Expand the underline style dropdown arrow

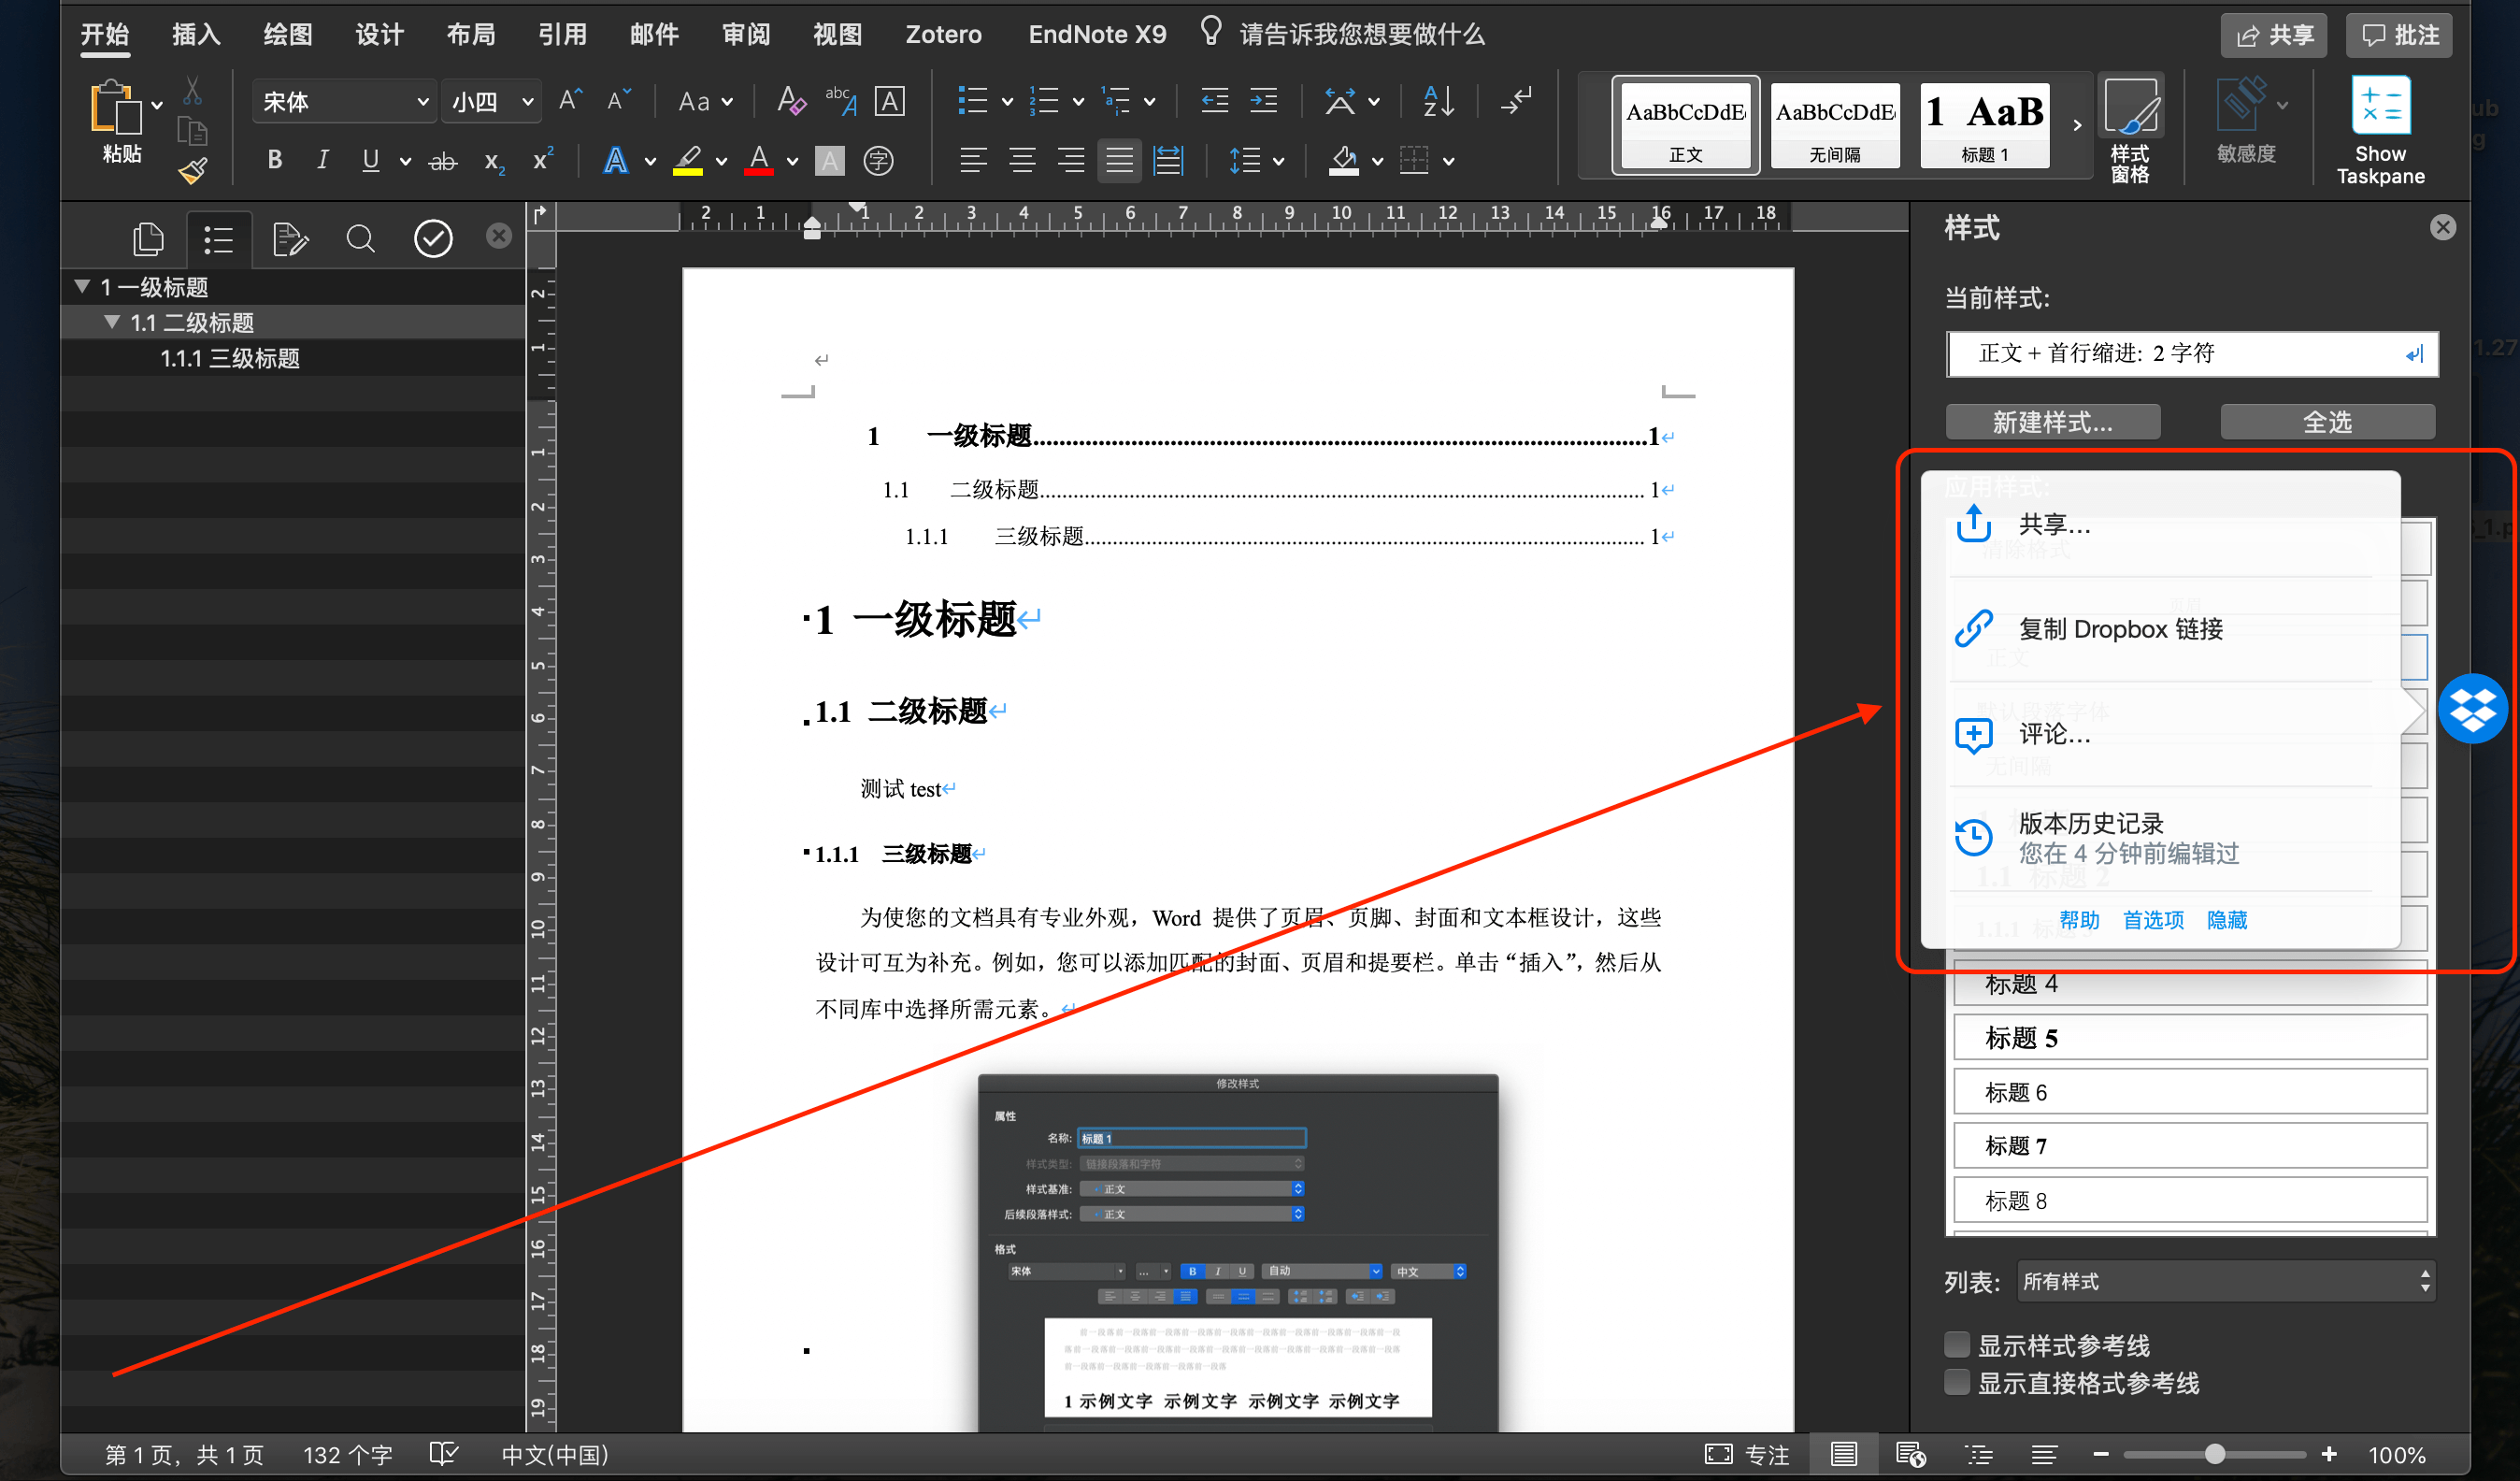coord(405,161)
